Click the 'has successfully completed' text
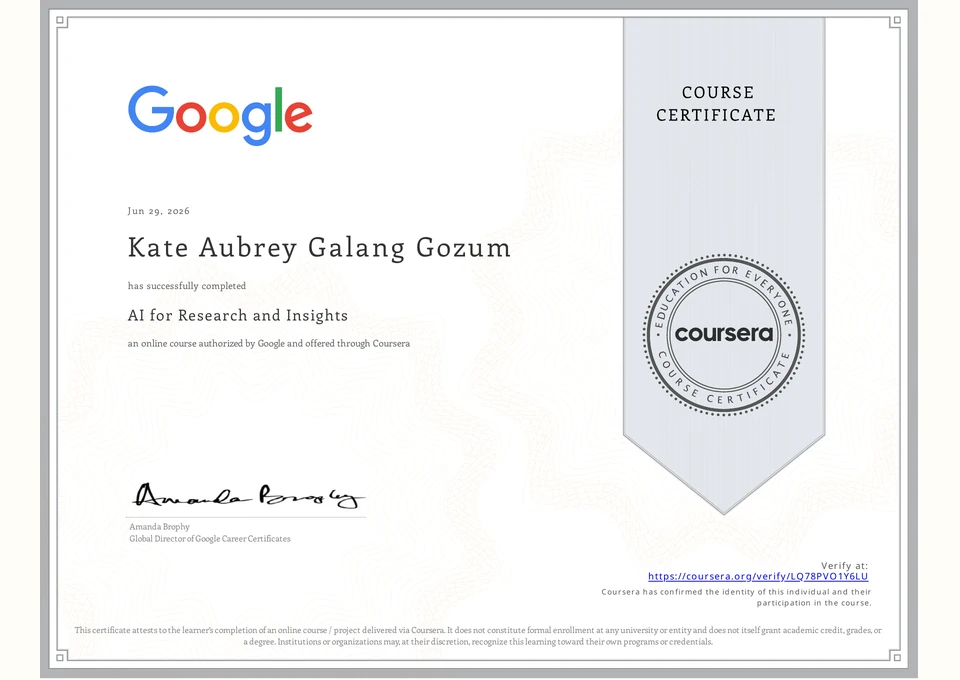The width and height of the screenshot is (960, 680). 187,286
